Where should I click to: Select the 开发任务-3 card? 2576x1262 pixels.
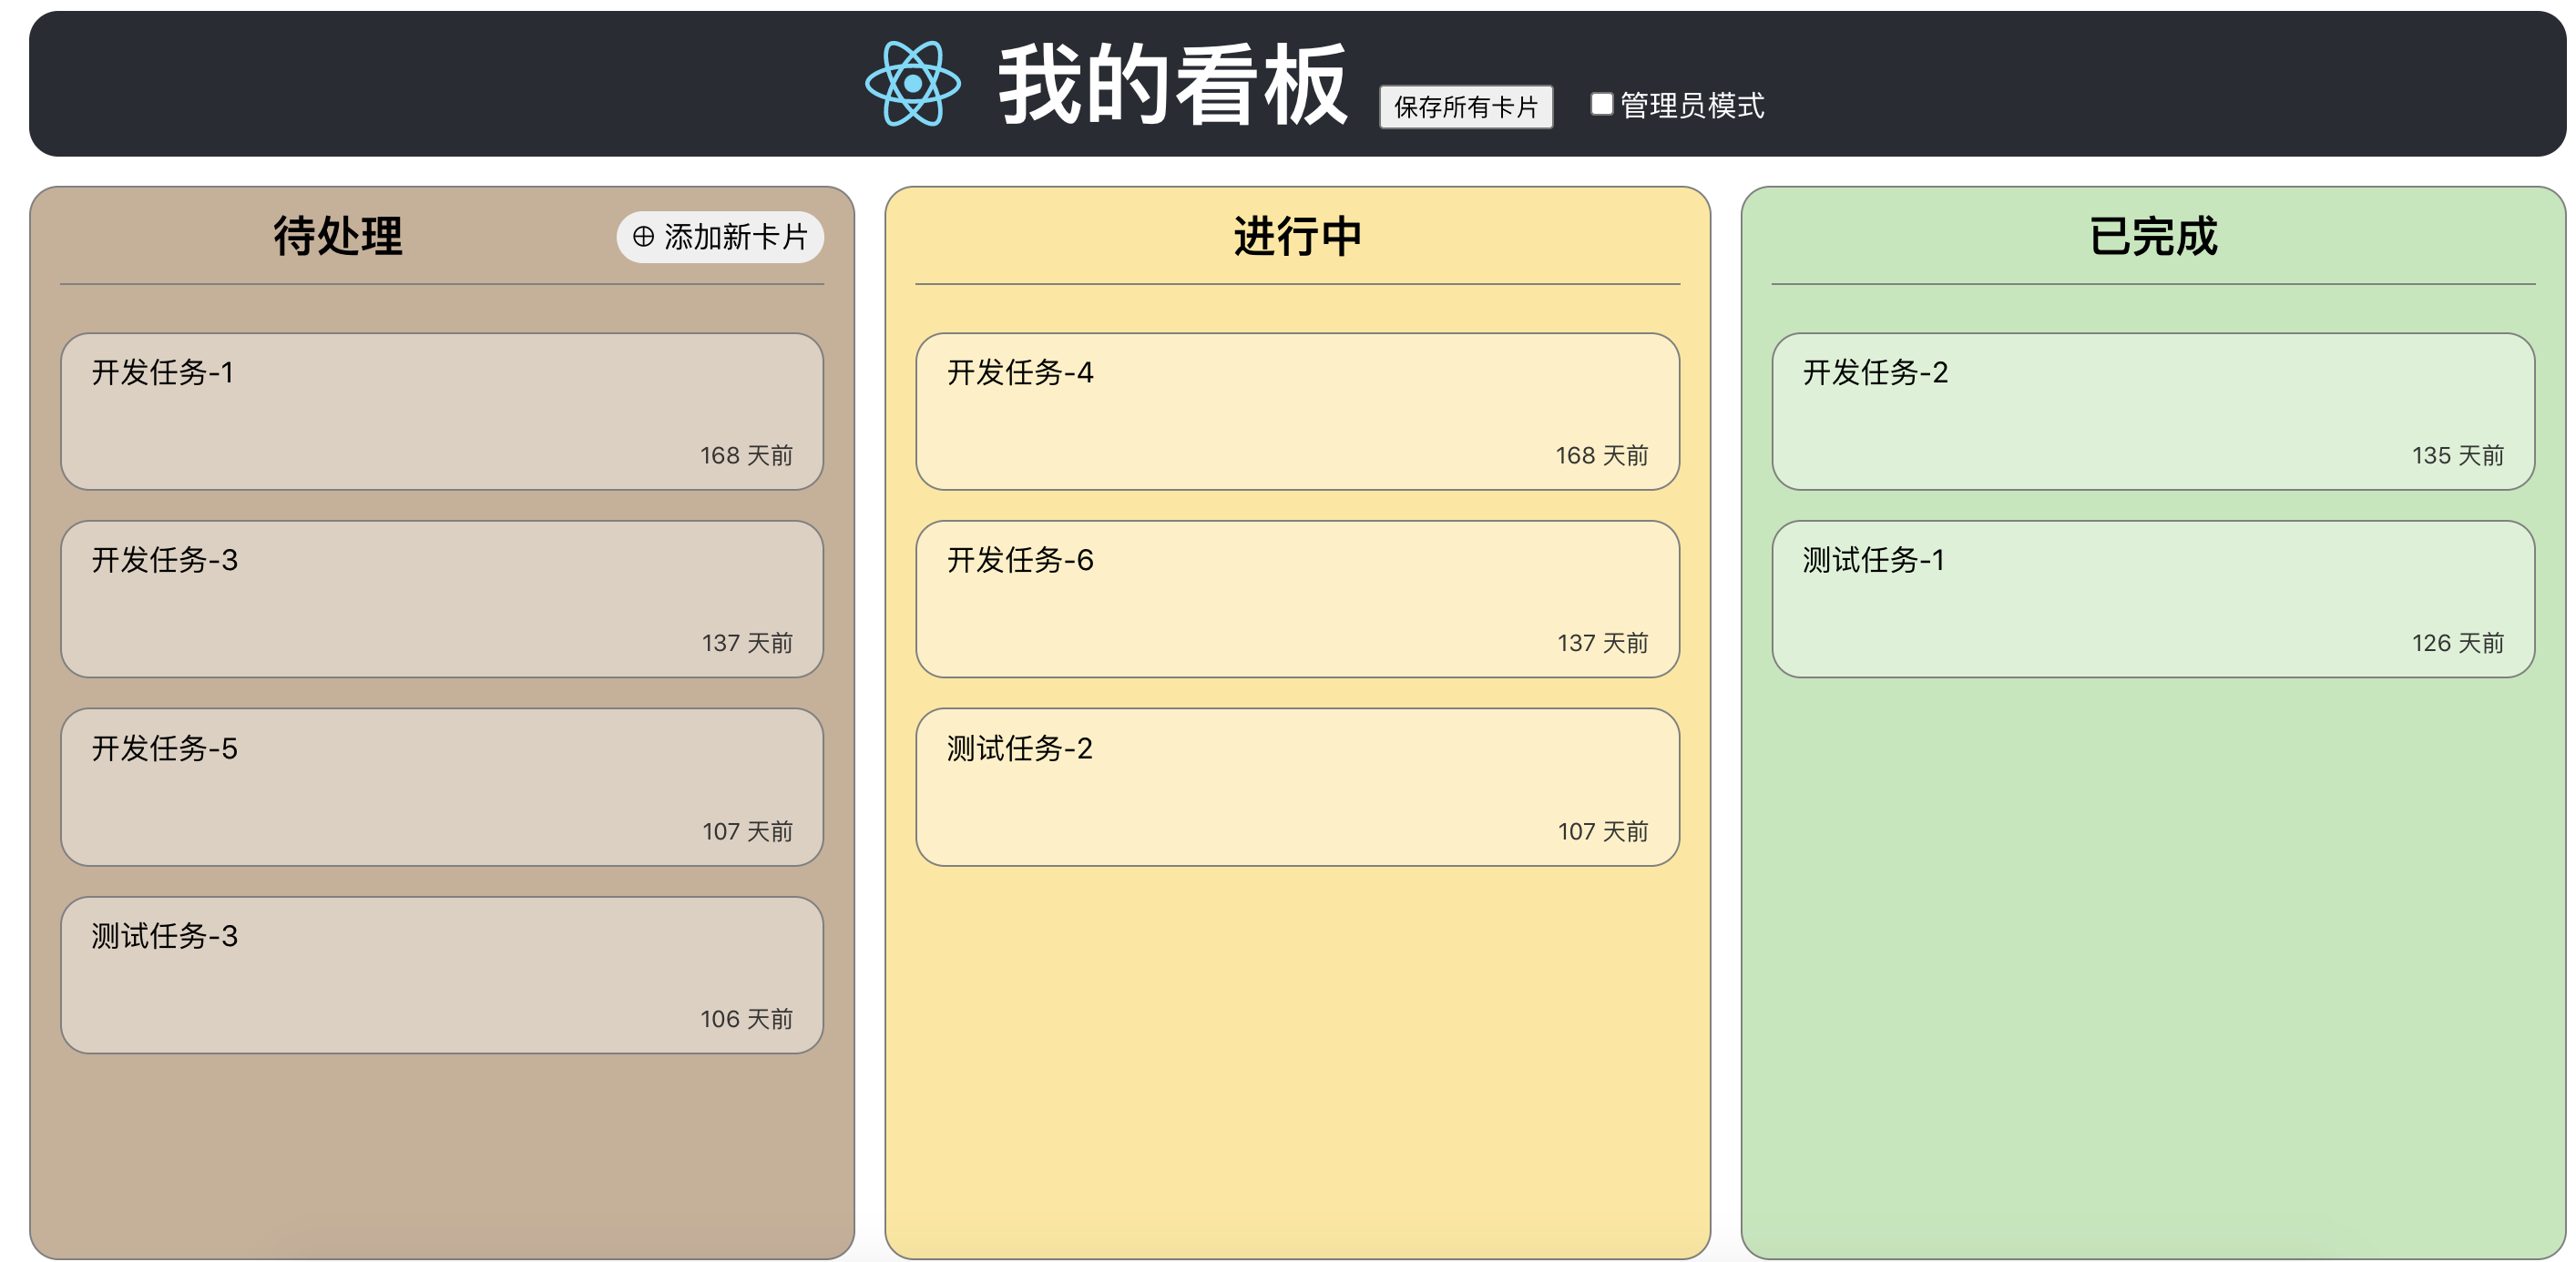(441, 598)
